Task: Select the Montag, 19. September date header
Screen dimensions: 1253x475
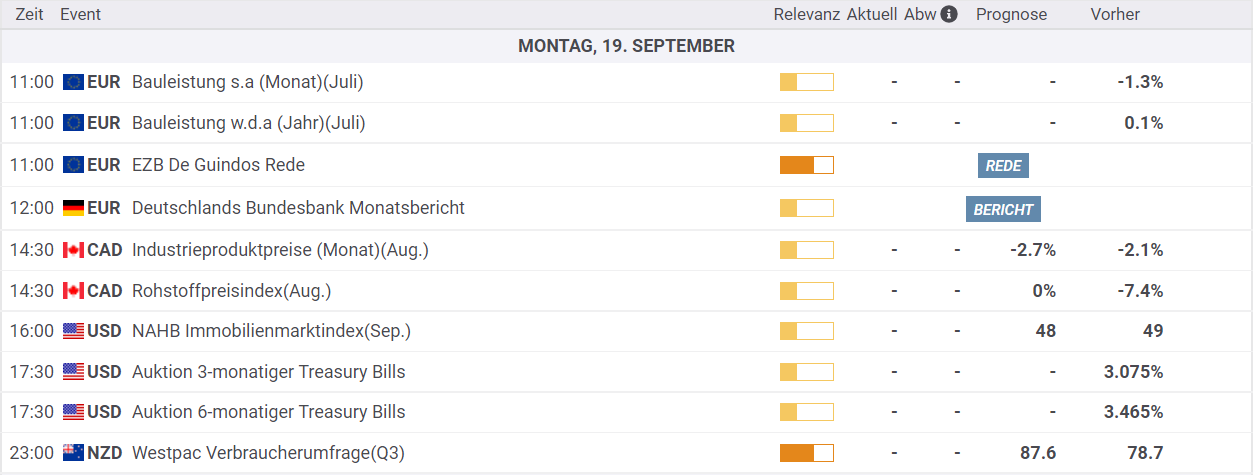Action: tap(626, 46)
